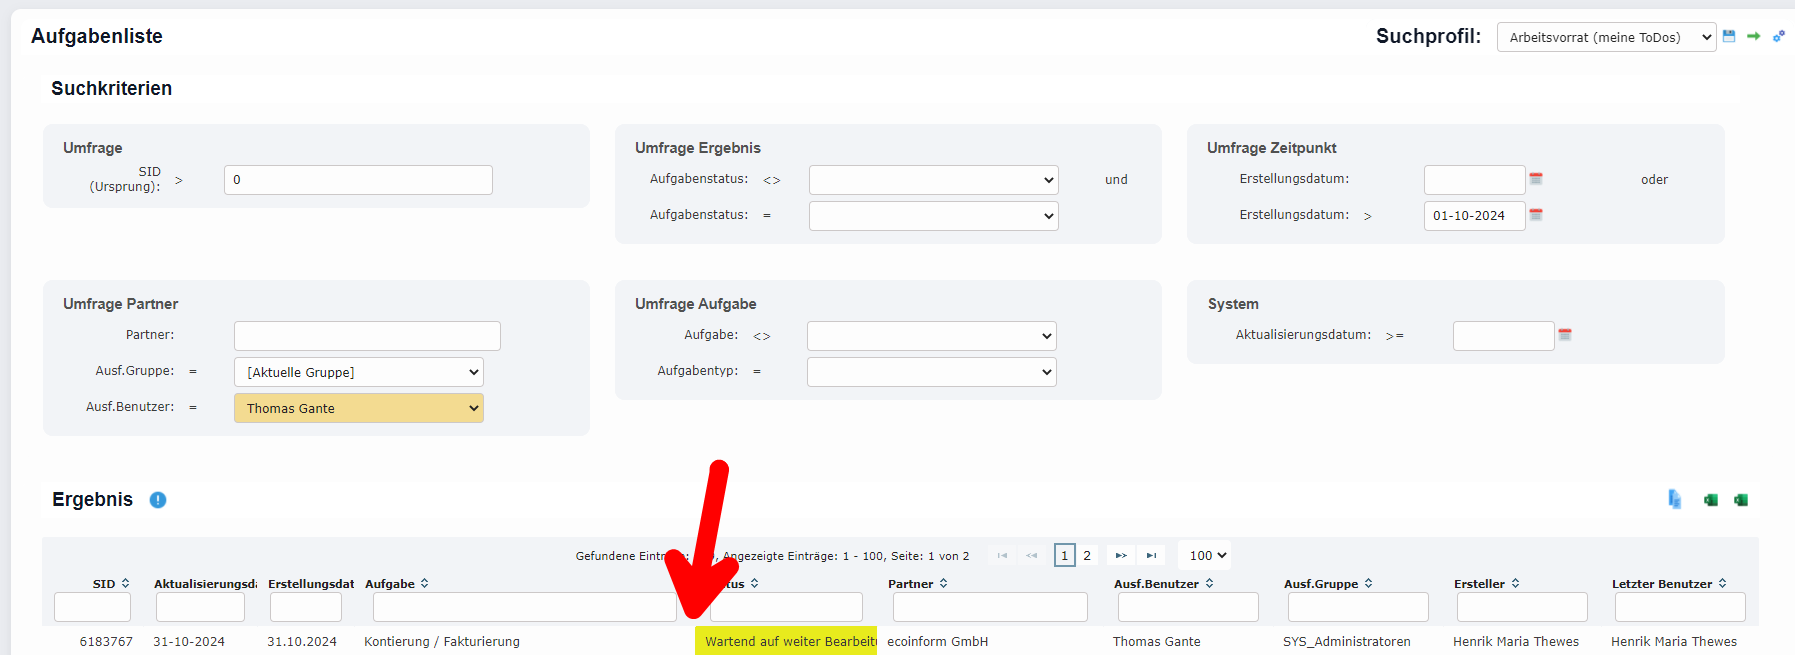The width and height of the screenshot is (1795, 655).
Task: Select results page 2
Action: (x=1087, y=555)
